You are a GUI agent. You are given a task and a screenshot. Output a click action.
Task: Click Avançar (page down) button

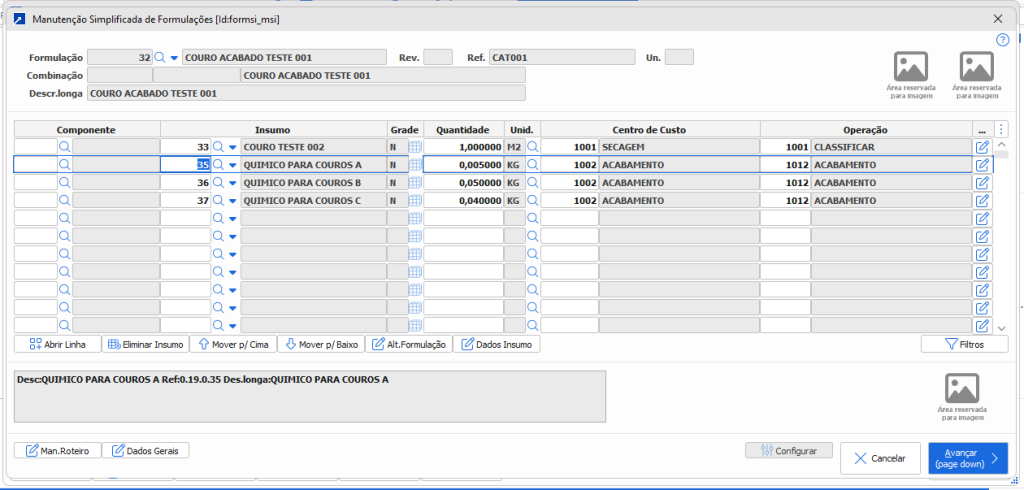(967, 458)
